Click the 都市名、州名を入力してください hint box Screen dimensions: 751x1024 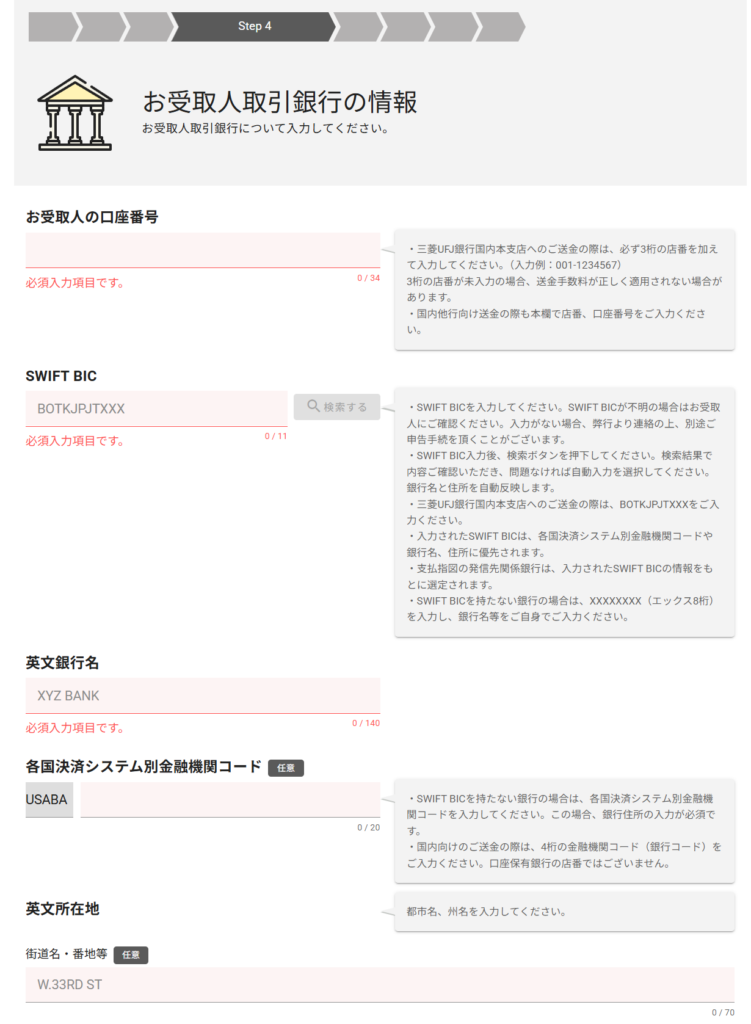point(564,912)
